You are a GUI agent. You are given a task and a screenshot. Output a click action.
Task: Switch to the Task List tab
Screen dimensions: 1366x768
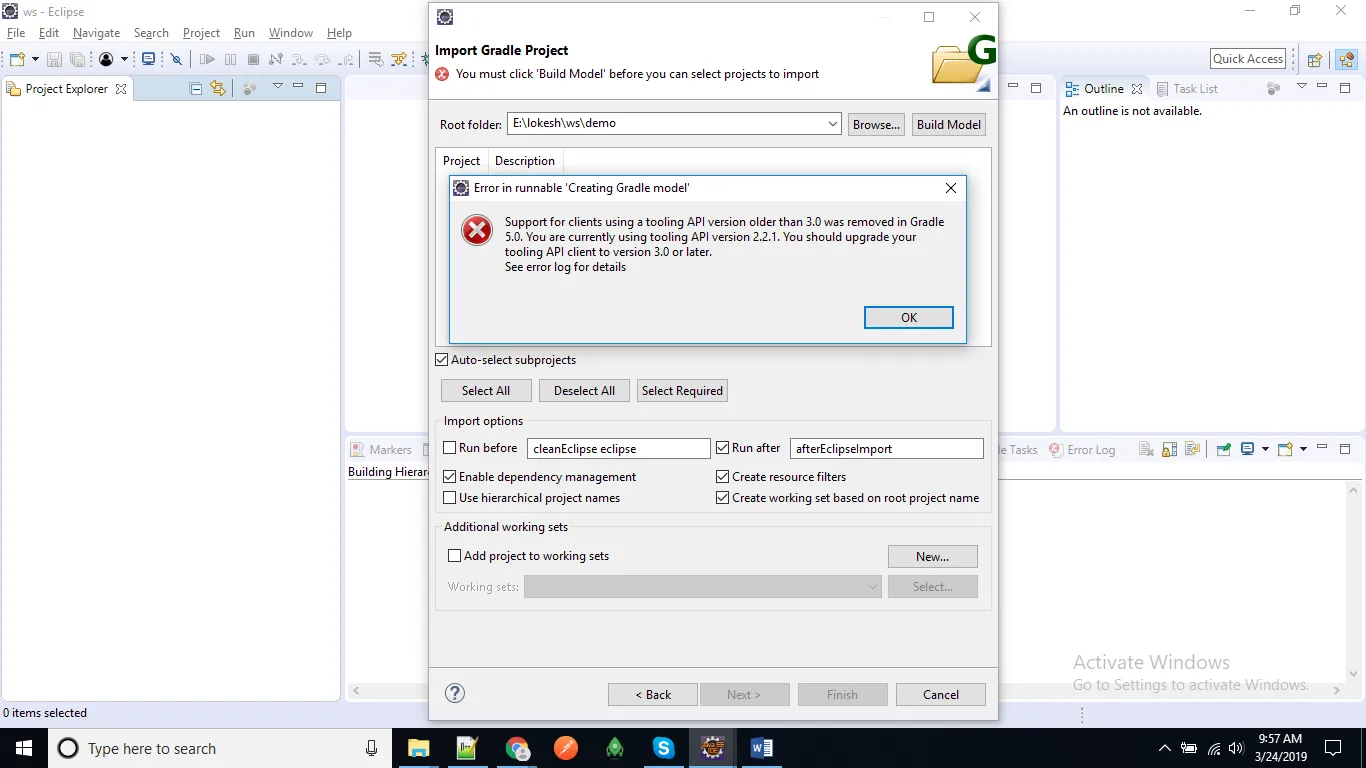1187,89
